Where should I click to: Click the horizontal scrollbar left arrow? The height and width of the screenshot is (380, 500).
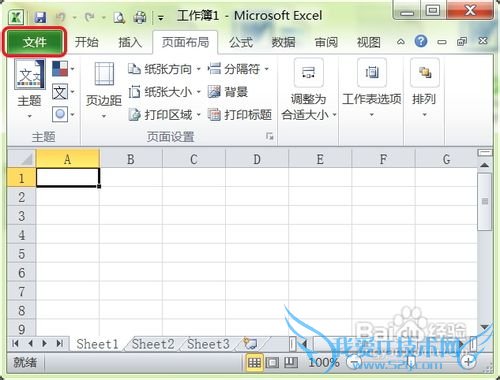point(305,344)
